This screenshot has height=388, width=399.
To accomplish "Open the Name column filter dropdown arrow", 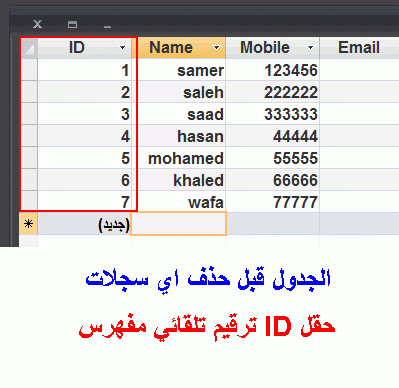I will coord(217,48).
